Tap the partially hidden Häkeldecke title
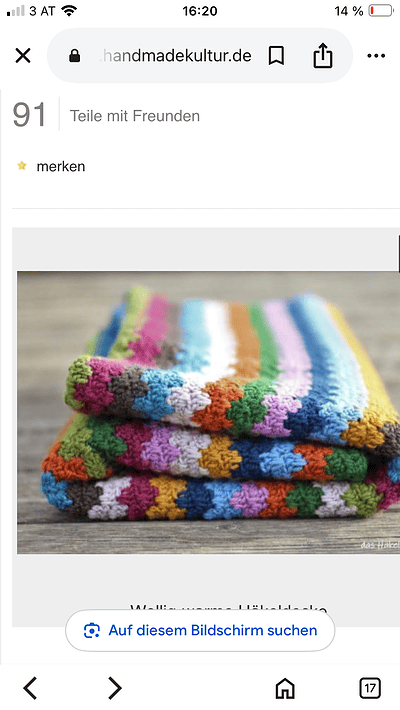 (x=228, y=608)
